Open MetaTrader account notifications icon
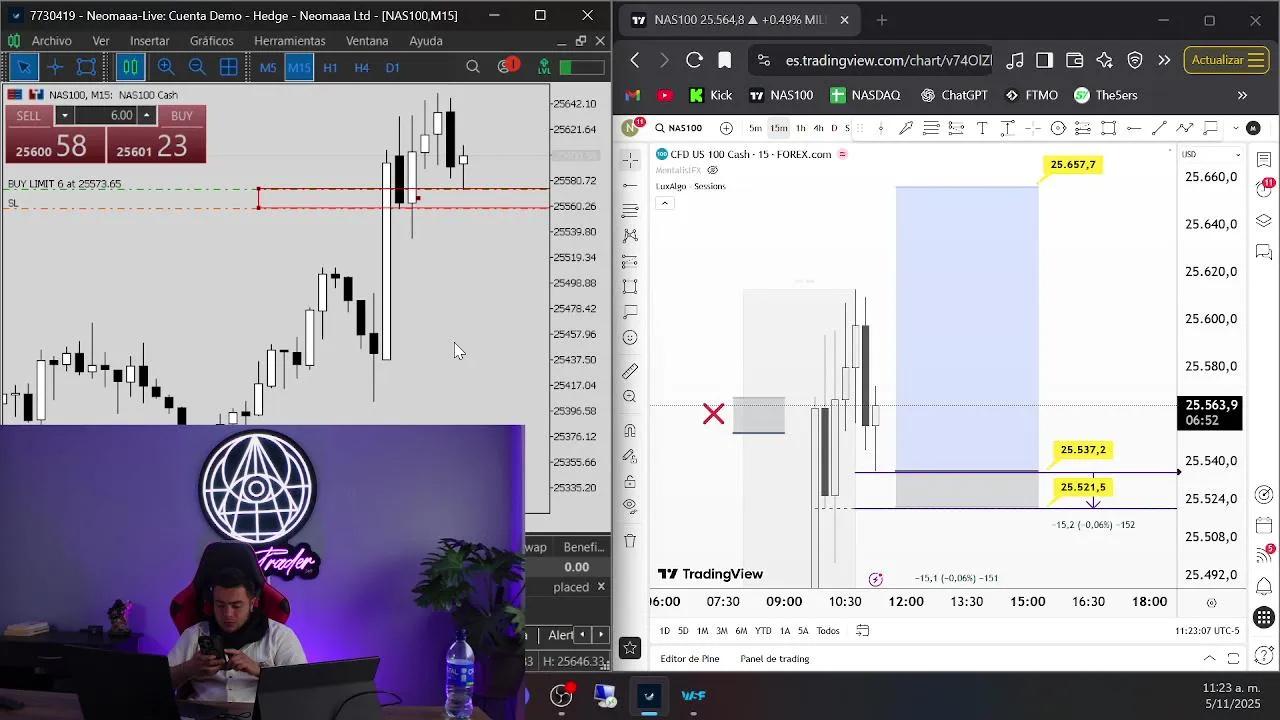This screenshot has width=1280, height=720. pyautogui.click(x=508, y=67)
